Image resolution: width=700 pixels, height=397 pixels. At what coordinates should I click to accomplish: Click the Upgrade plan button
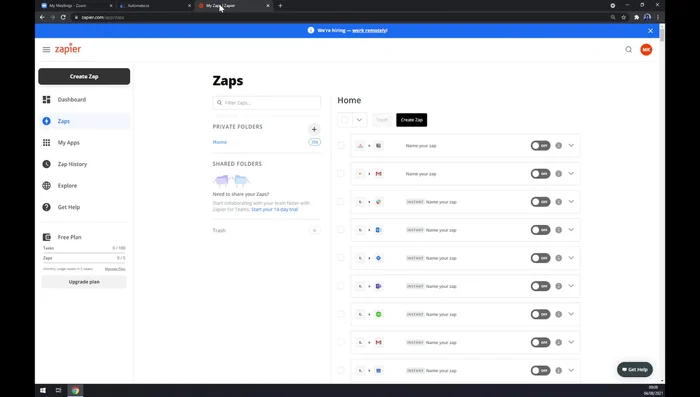[x=84, y=282]
